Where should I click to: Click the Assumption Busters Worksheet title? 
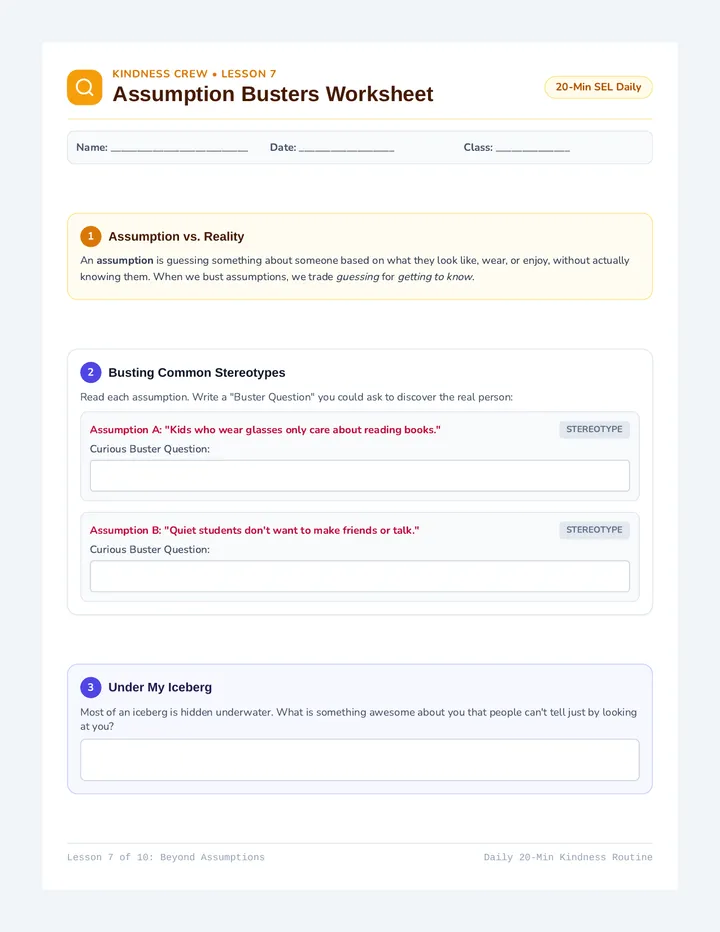(273, 94)
